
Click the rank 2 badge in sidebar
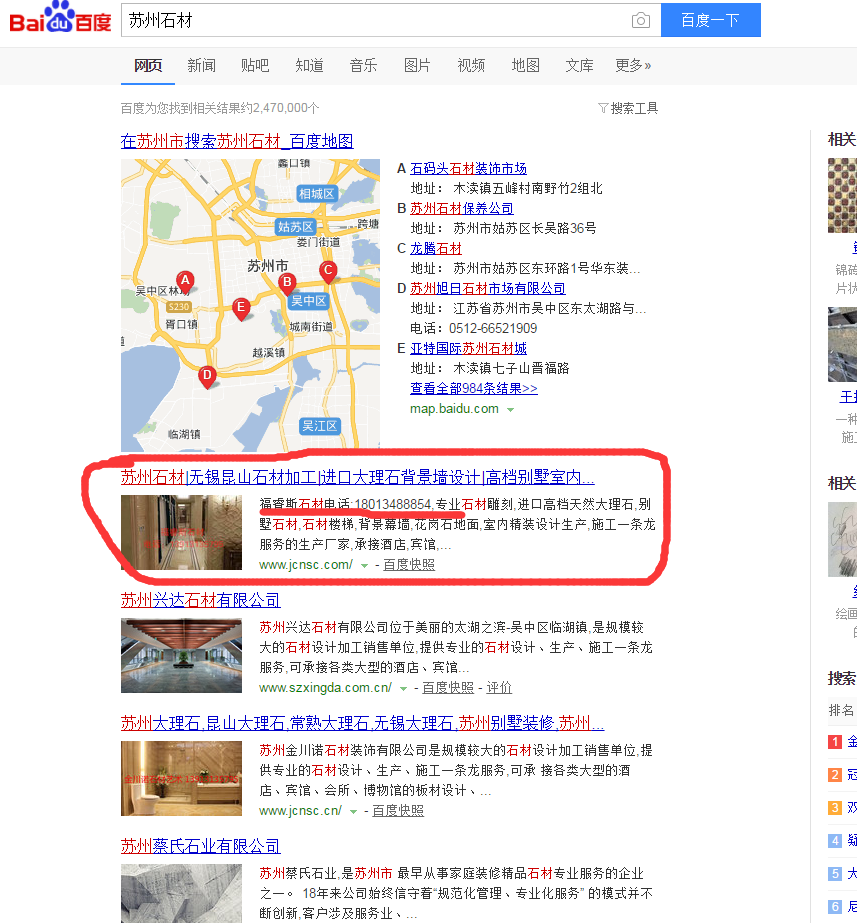(x=835, y=775)
